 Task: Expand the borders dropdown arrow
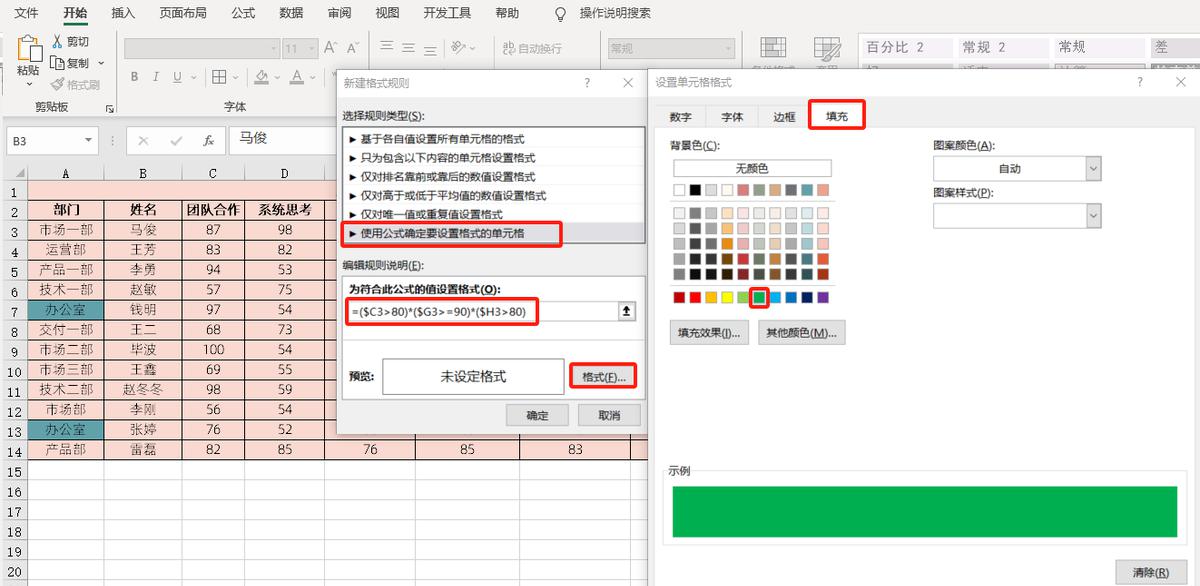point(236,77)
